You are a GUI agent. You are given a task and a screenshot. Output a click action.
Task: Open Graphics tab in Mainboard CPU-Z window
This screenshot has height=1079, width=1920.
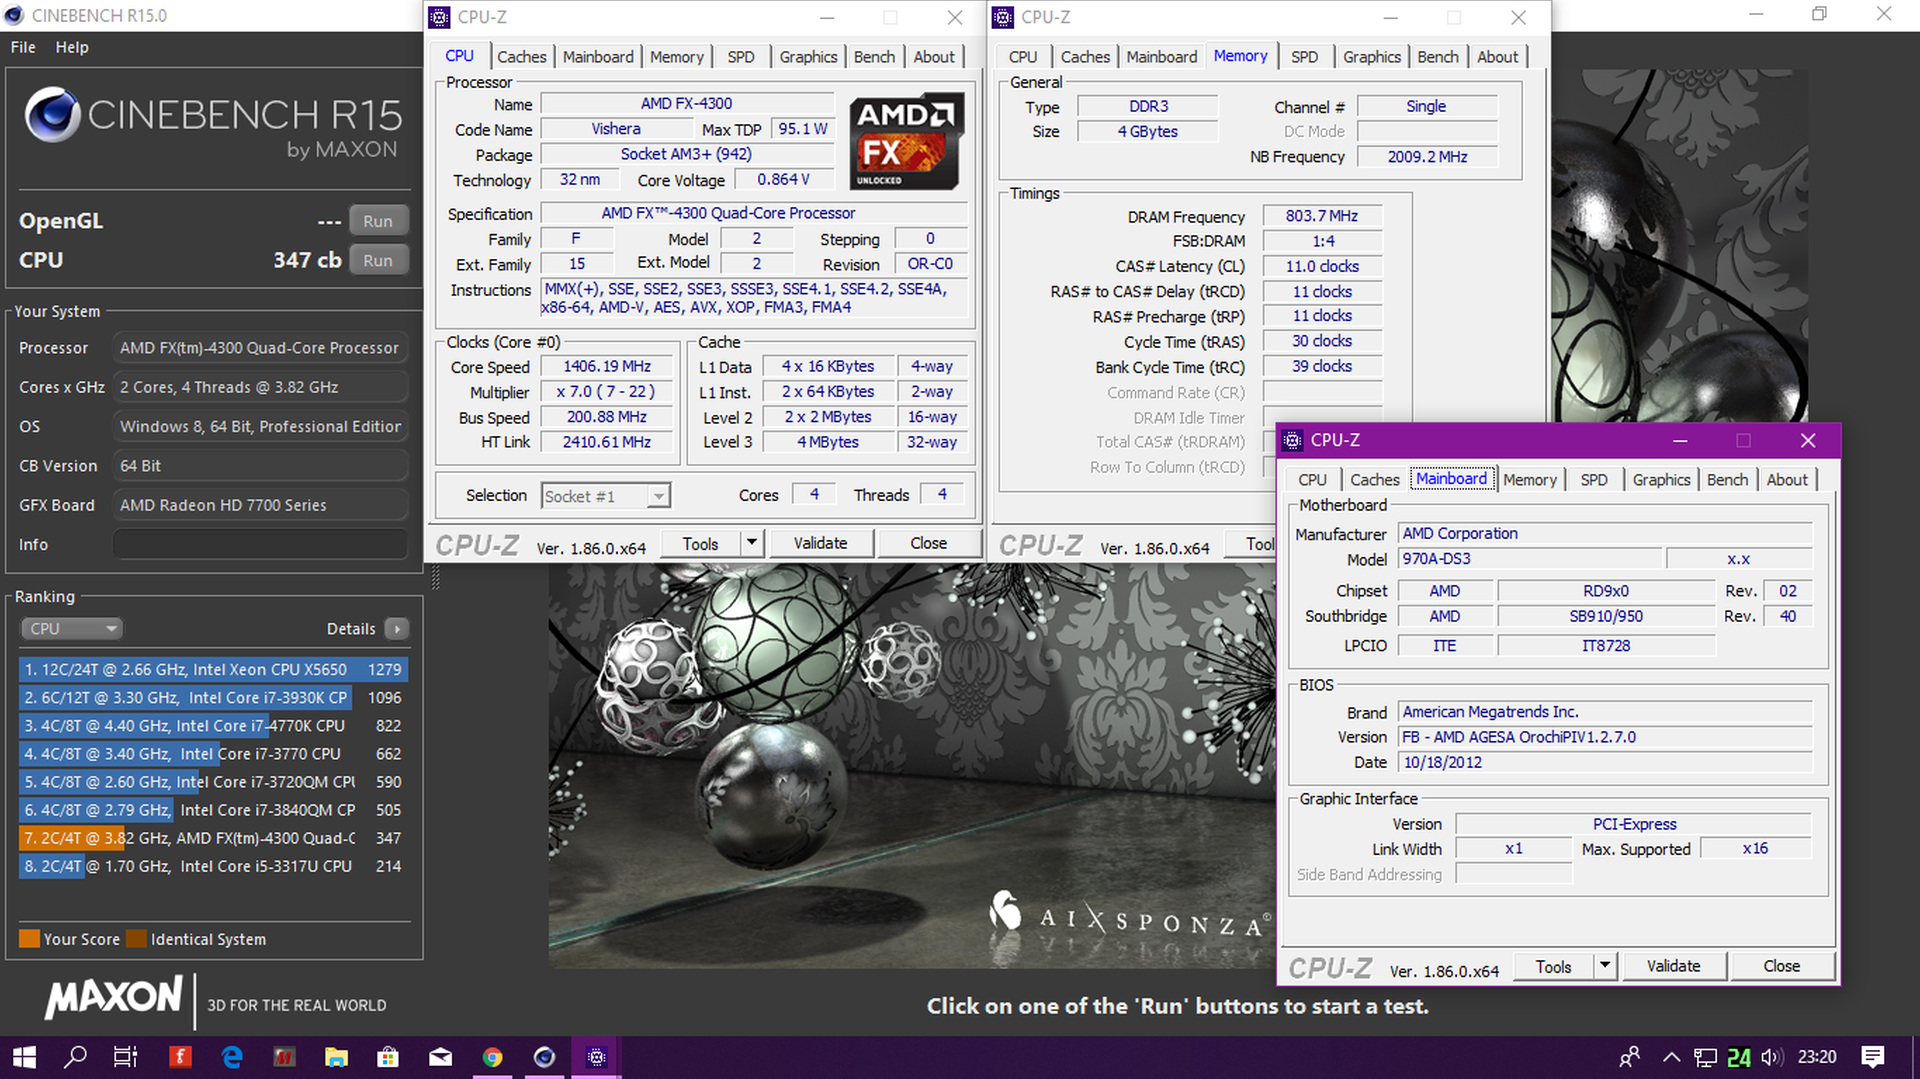pos(1661,480)
